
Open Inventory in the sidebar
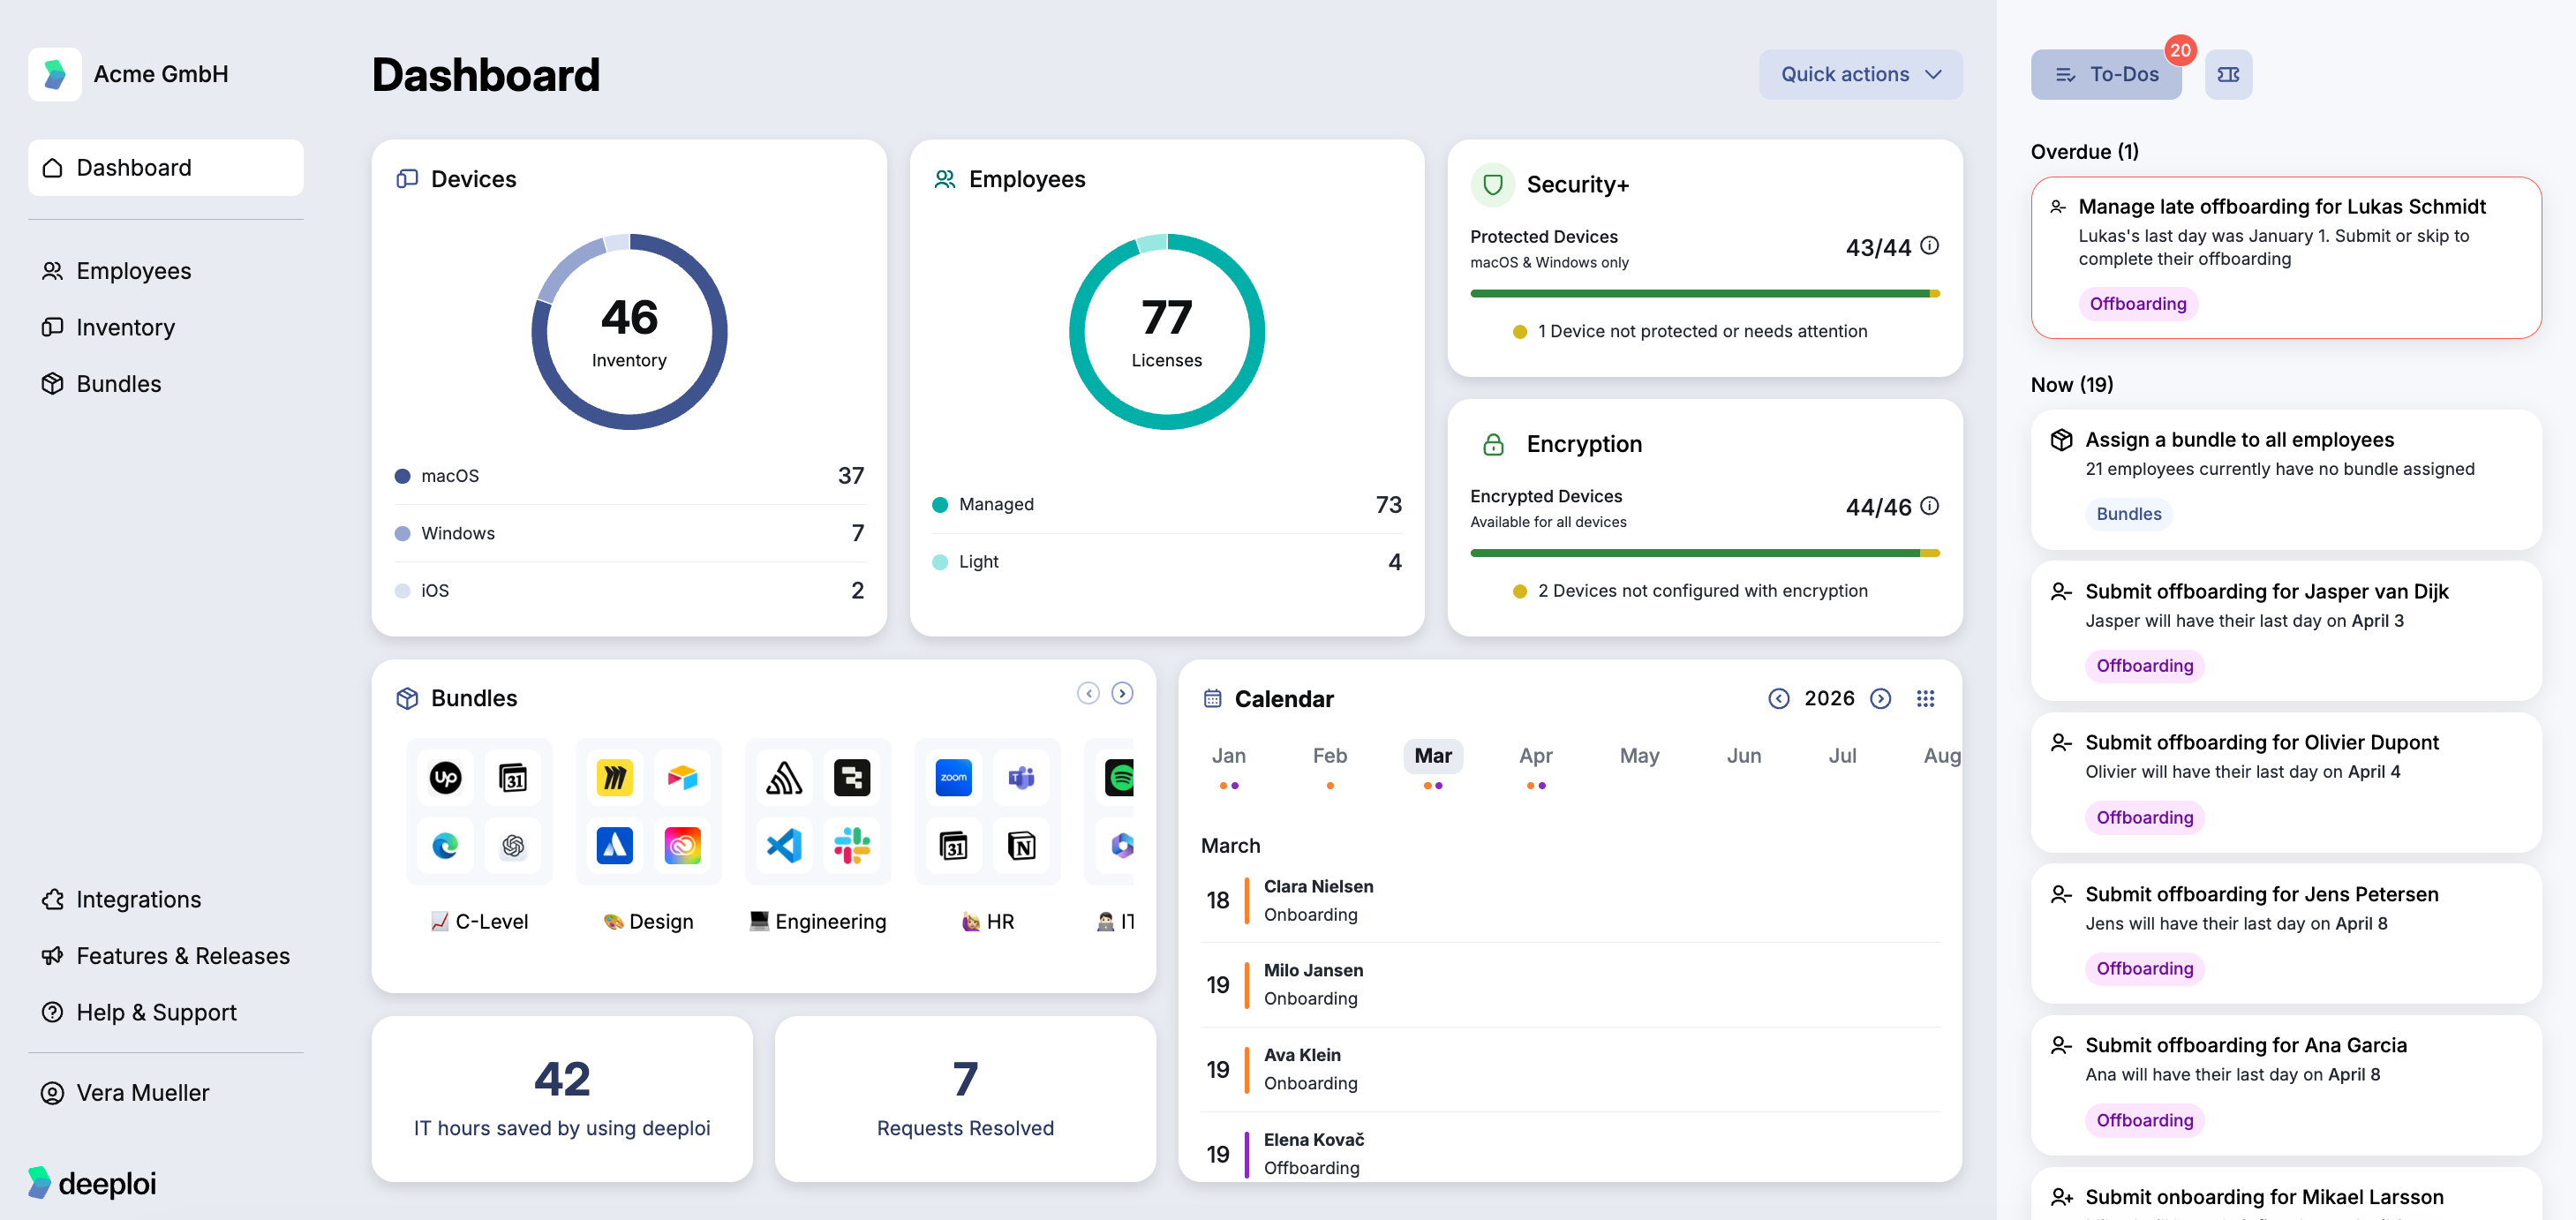[125, 327]
